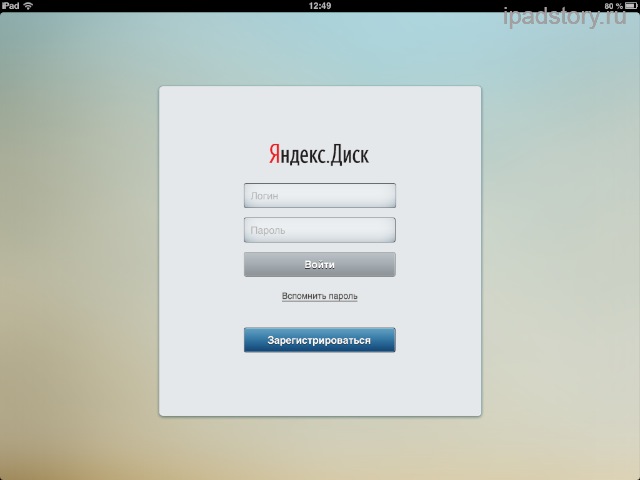Focus the Логин input field
Screen dimensions: 640x480
click(x=320, y=196)
